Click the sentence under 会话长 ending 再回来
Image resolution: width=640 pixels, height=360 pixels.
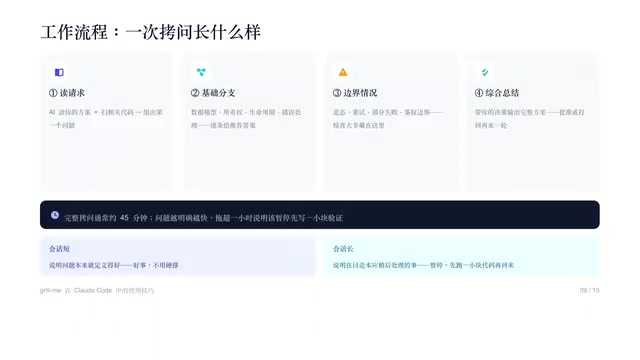click(x=423, y=265)
